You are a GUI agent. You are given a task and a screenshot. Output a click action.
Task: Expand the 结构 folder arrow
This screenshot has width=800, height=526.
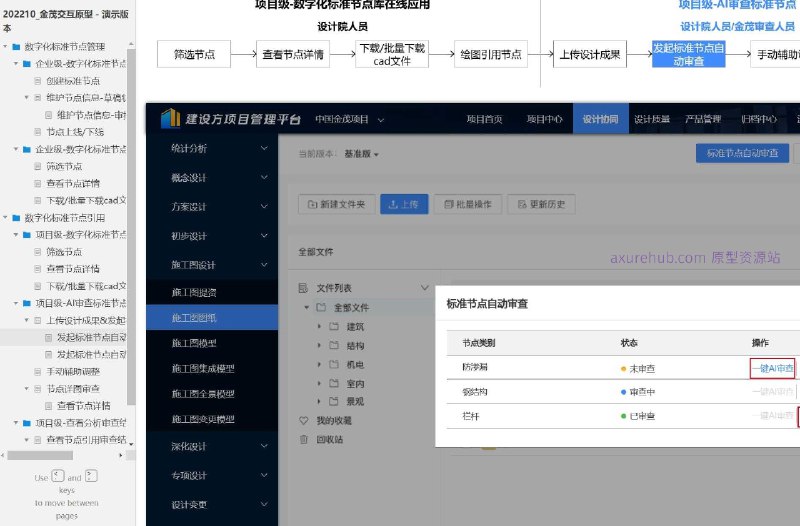click(x=319, y=345)
